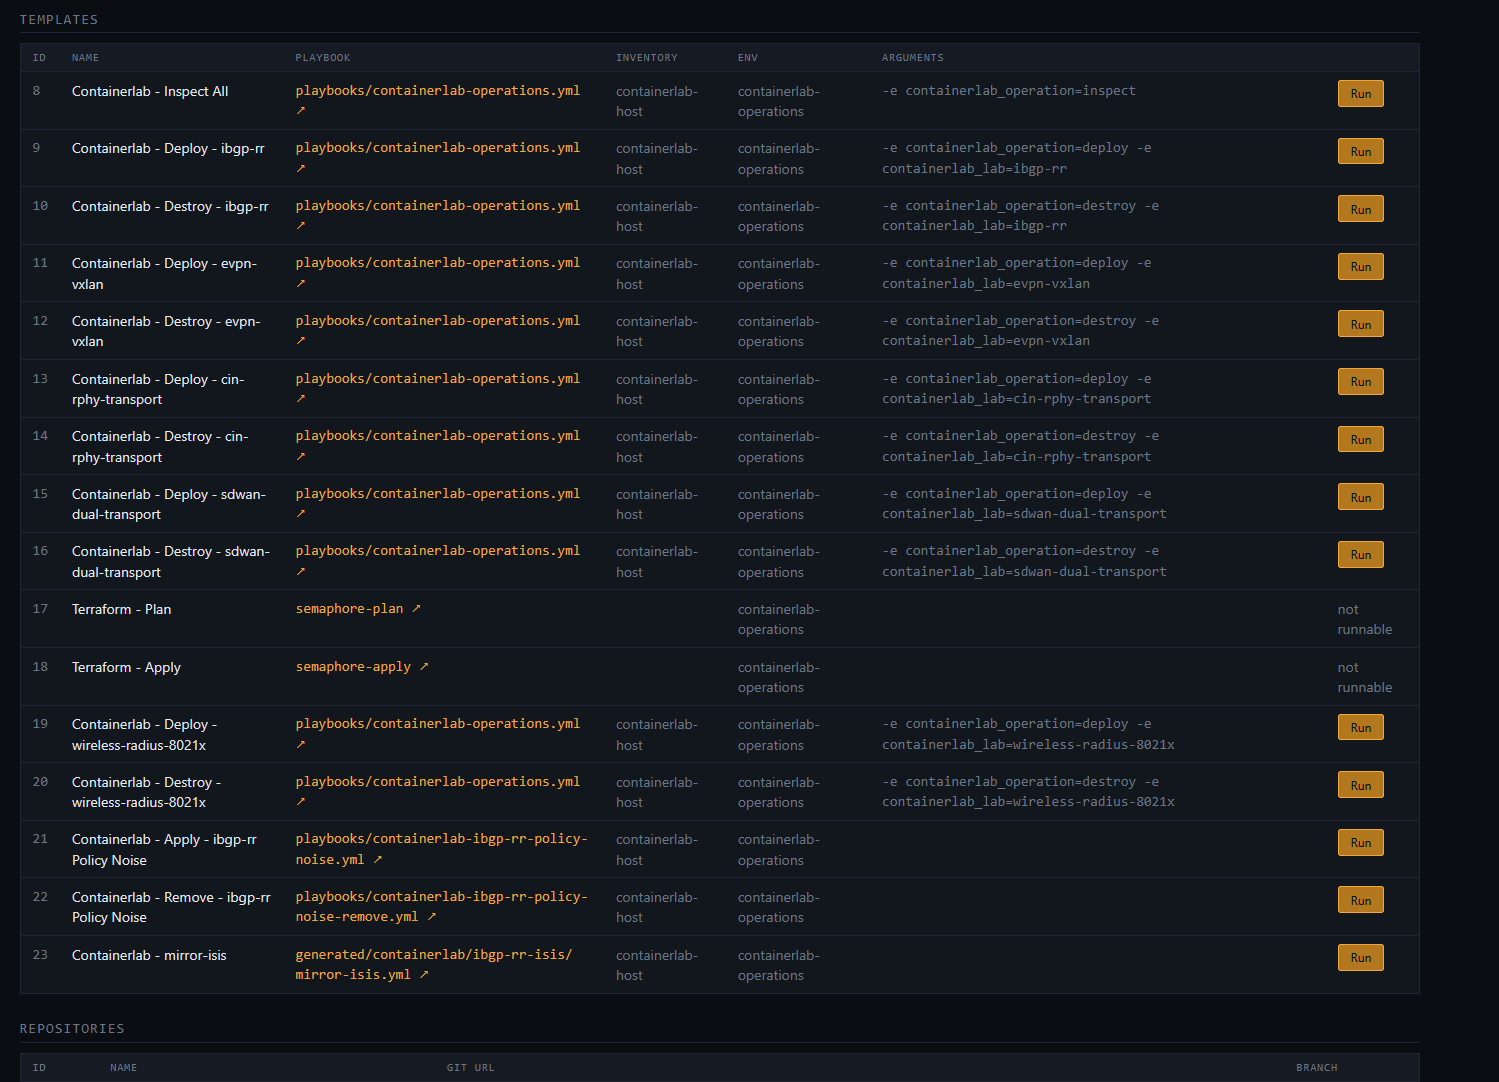Viewport: 1499px width, 1082px height.
Task: Click the 'Containerlab - Remove - ibgp-rr Policy Noise' name
Action: (x=171, y=907)
